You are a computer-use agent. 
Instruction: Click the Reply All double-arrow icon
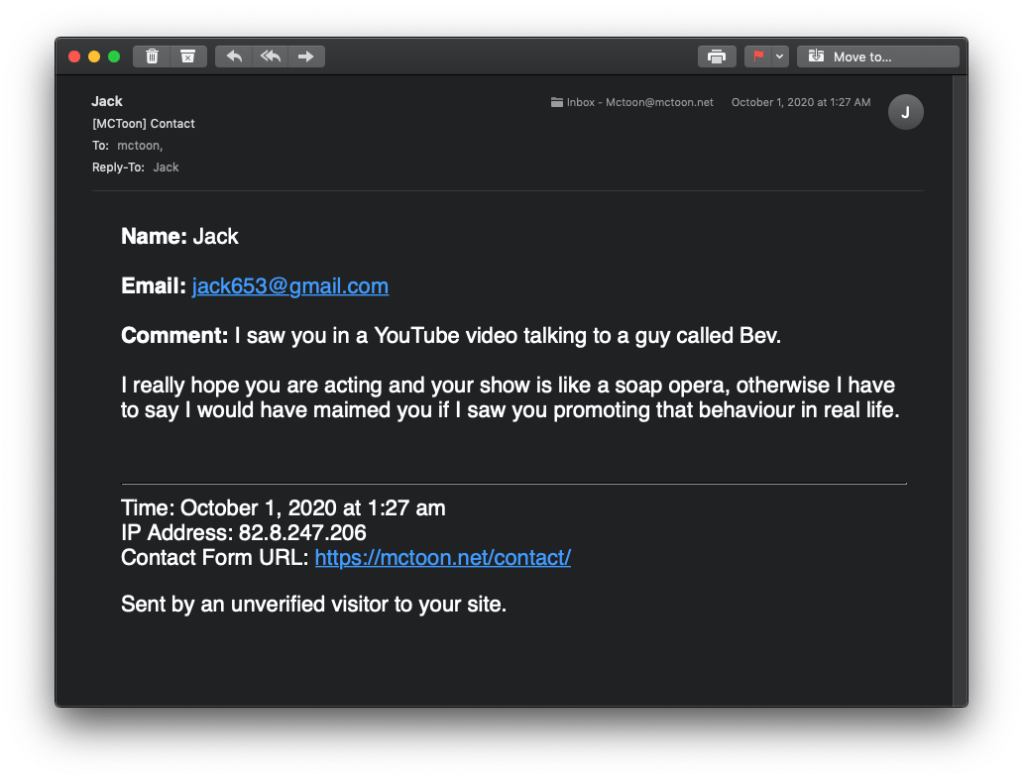[x=270, y=57]
